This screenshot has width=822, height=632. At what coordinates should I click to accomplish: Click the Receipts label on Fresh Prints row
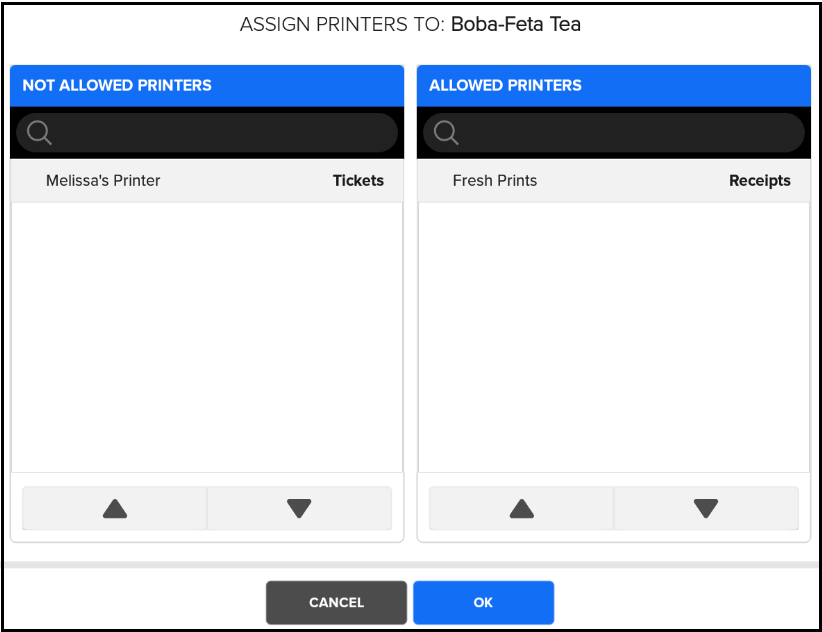(x=759, y=181)
